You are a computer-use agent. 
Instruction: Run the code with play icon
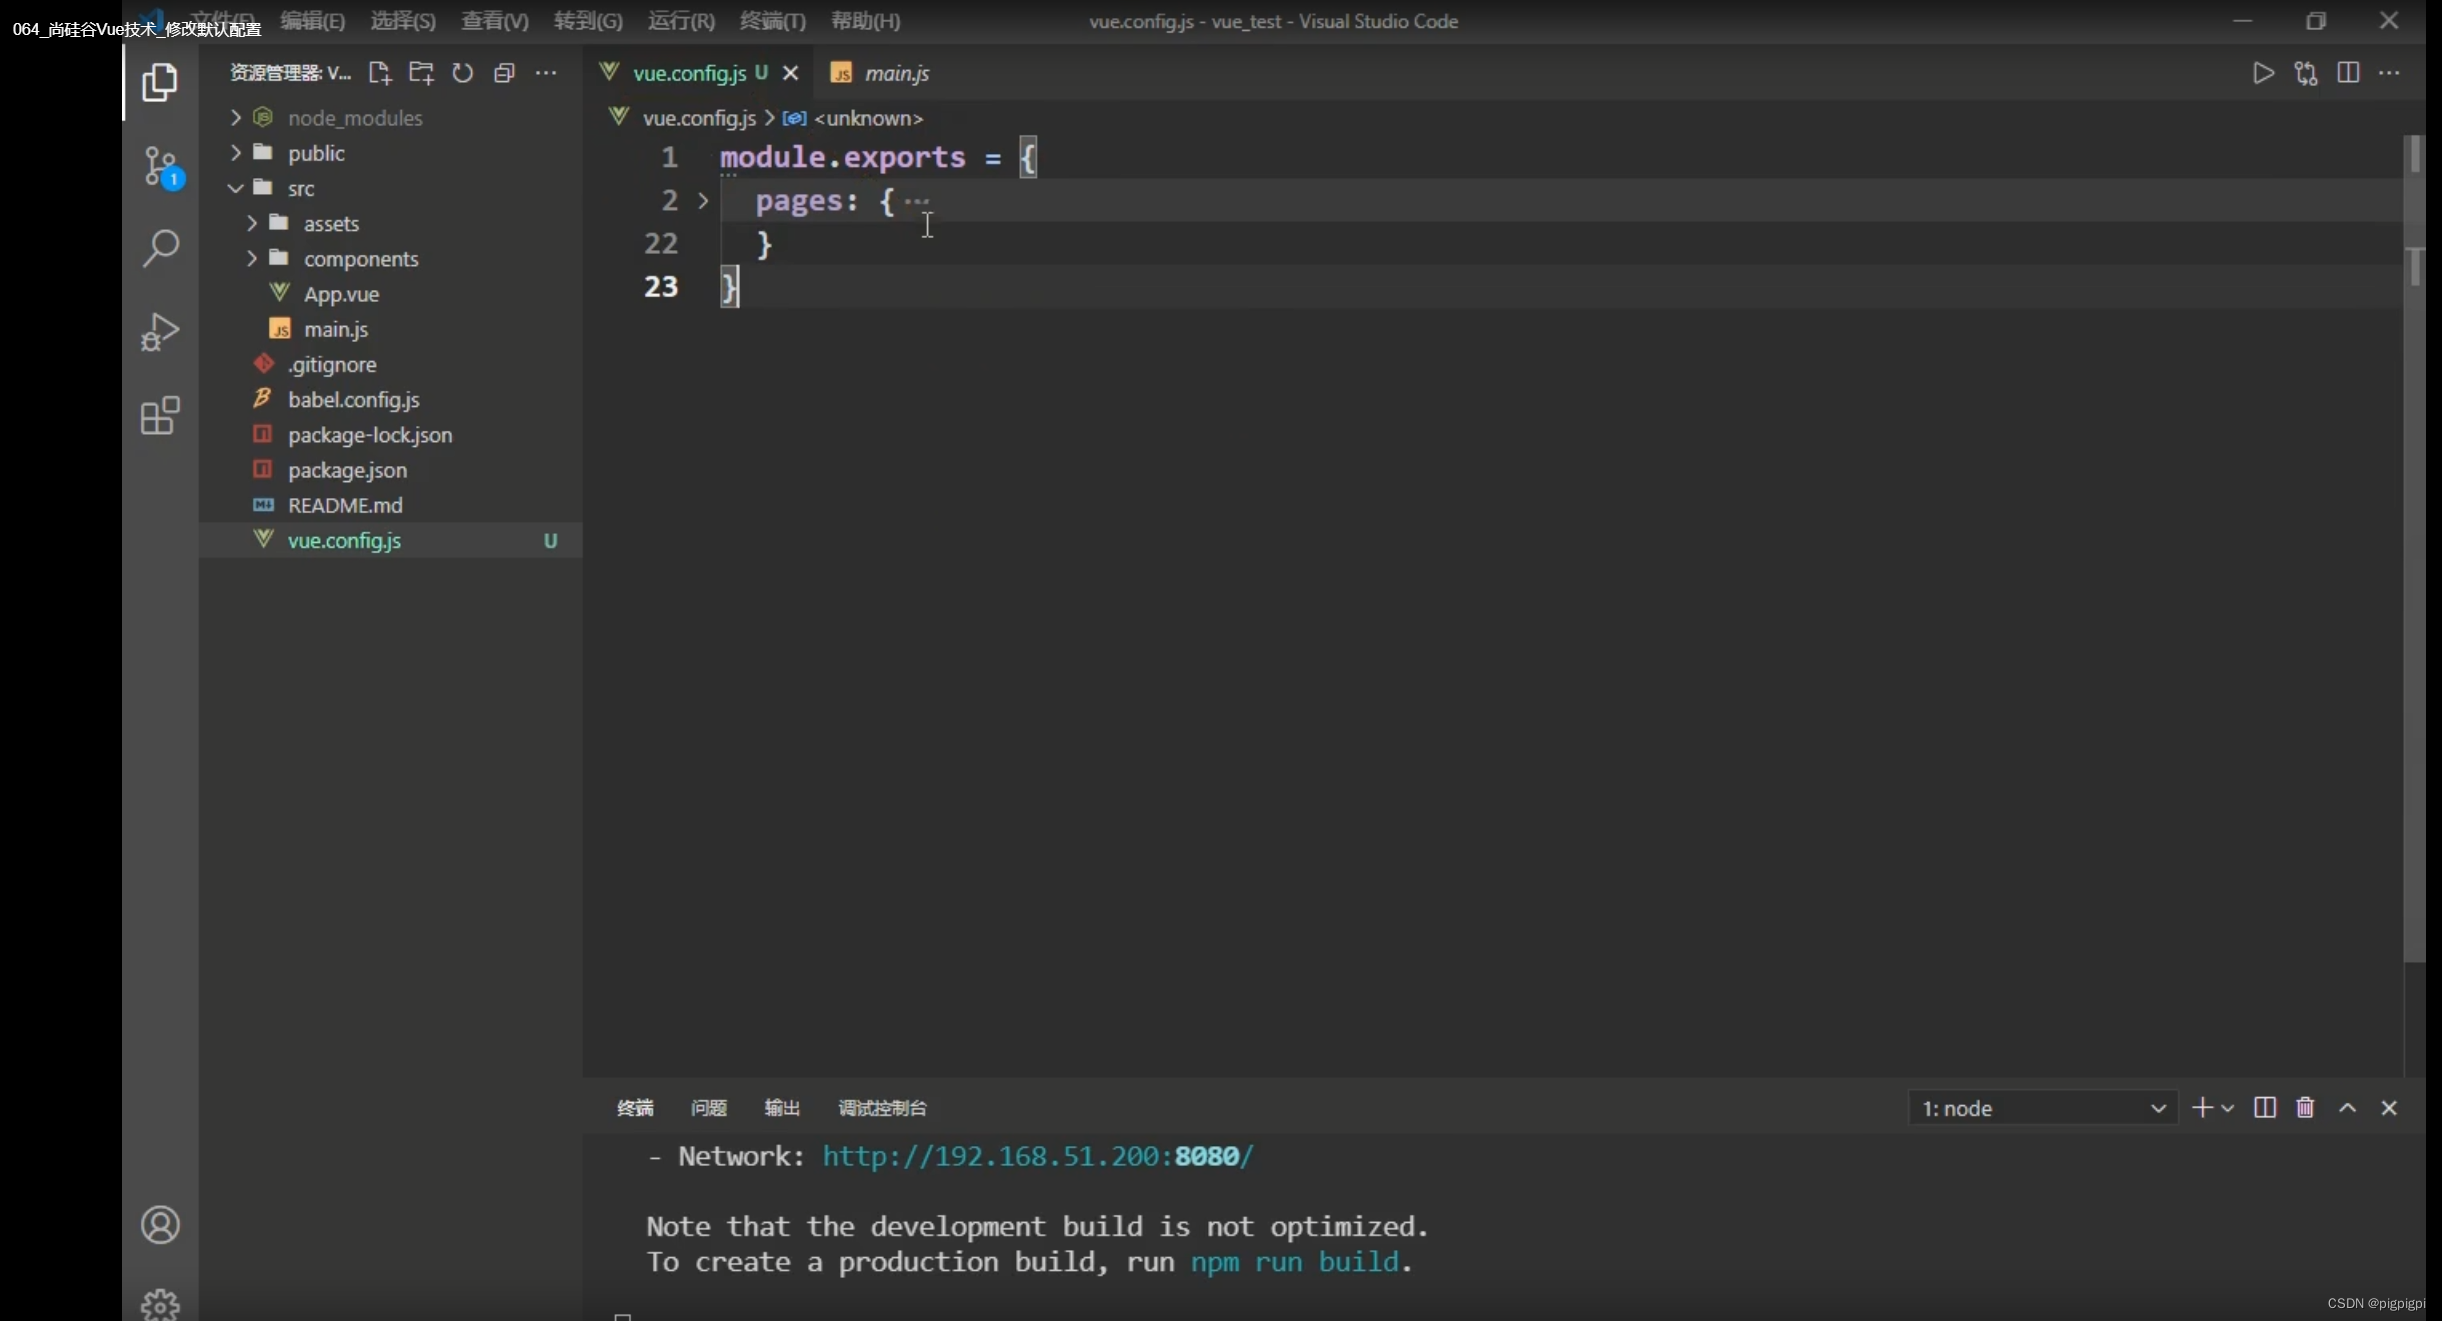point(2263,73)
